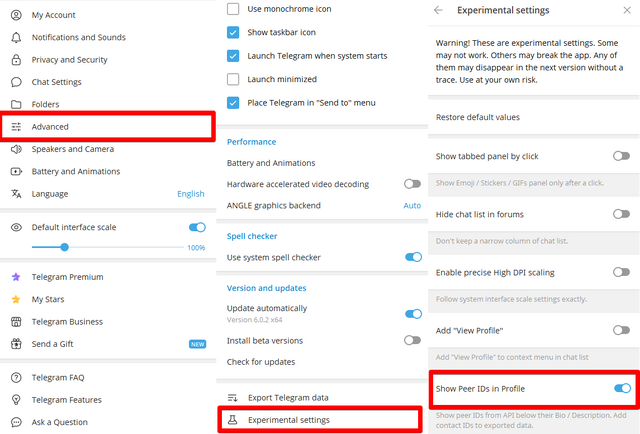Image resolution: width=640 pixels, height=434 pixels.
Task: Open the Folders settings section
Action: pyautogui.click(x=48, y=104)
